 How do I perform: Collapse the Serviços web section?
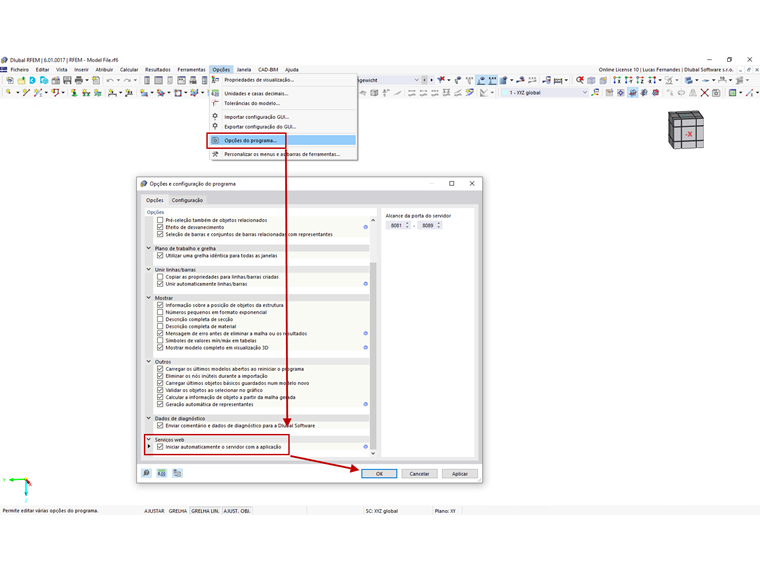pyautogui.click(x=149, y=439)
